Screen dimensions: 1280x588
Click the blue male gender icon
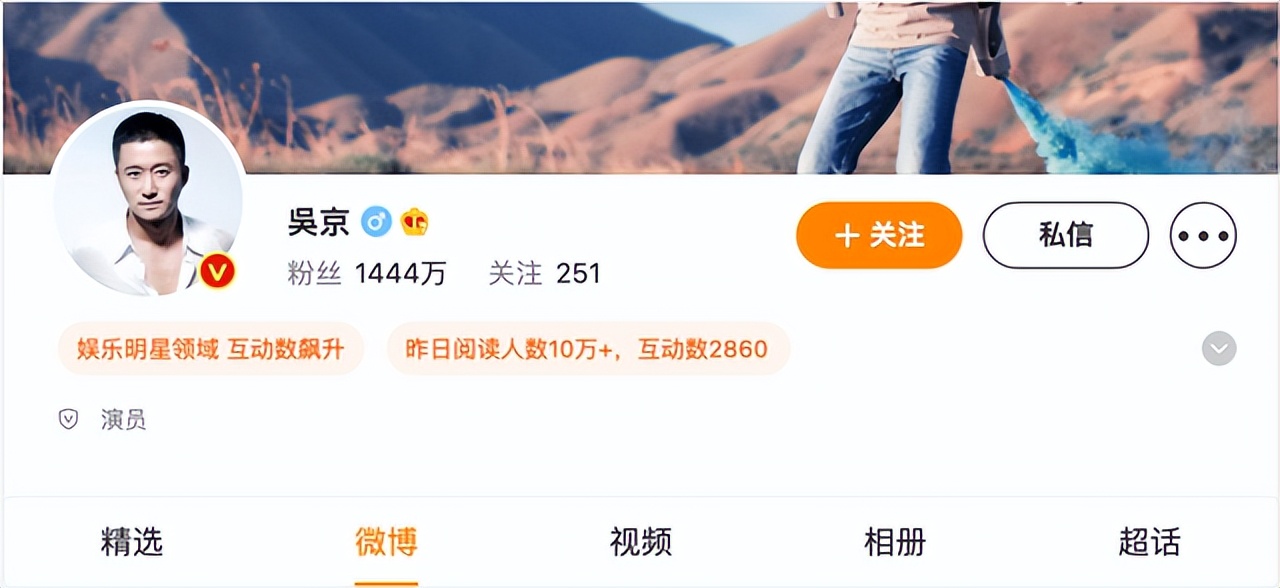coord(376,222)
